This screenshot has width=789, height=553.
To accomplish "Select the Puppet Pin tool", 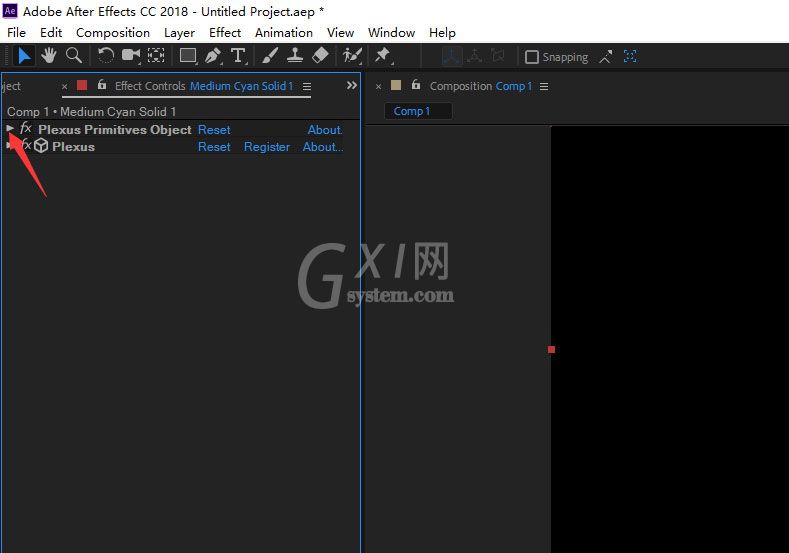I will [x=383, y=55].
